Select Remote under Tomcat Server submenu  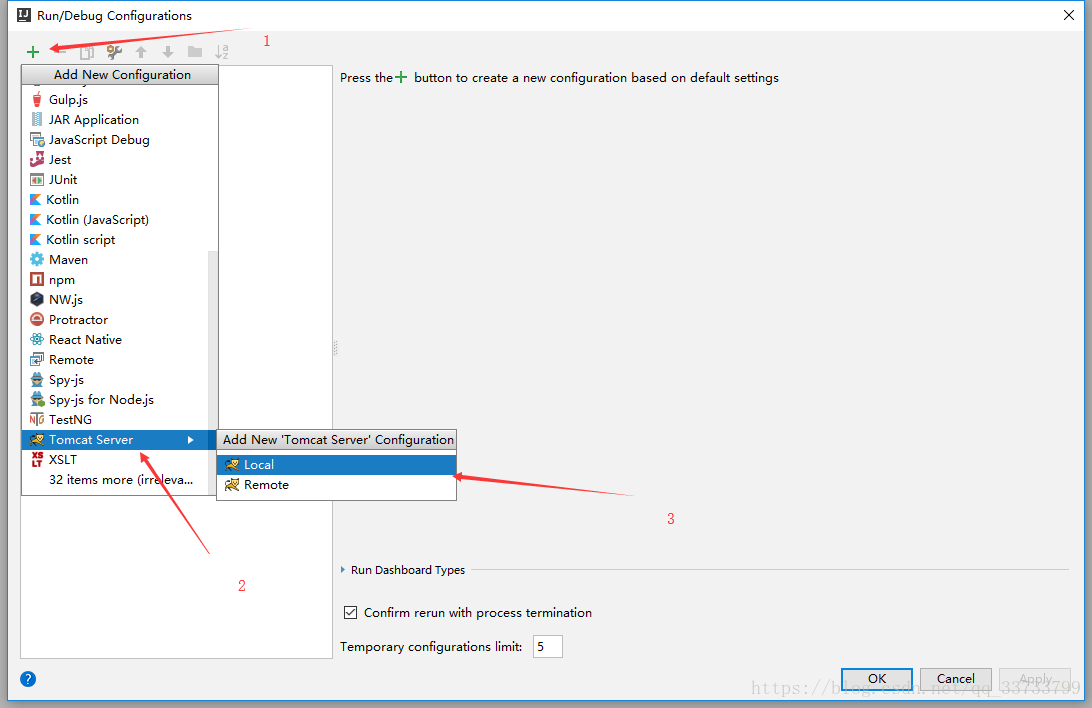pyautogui.click(x=337, y=485)
